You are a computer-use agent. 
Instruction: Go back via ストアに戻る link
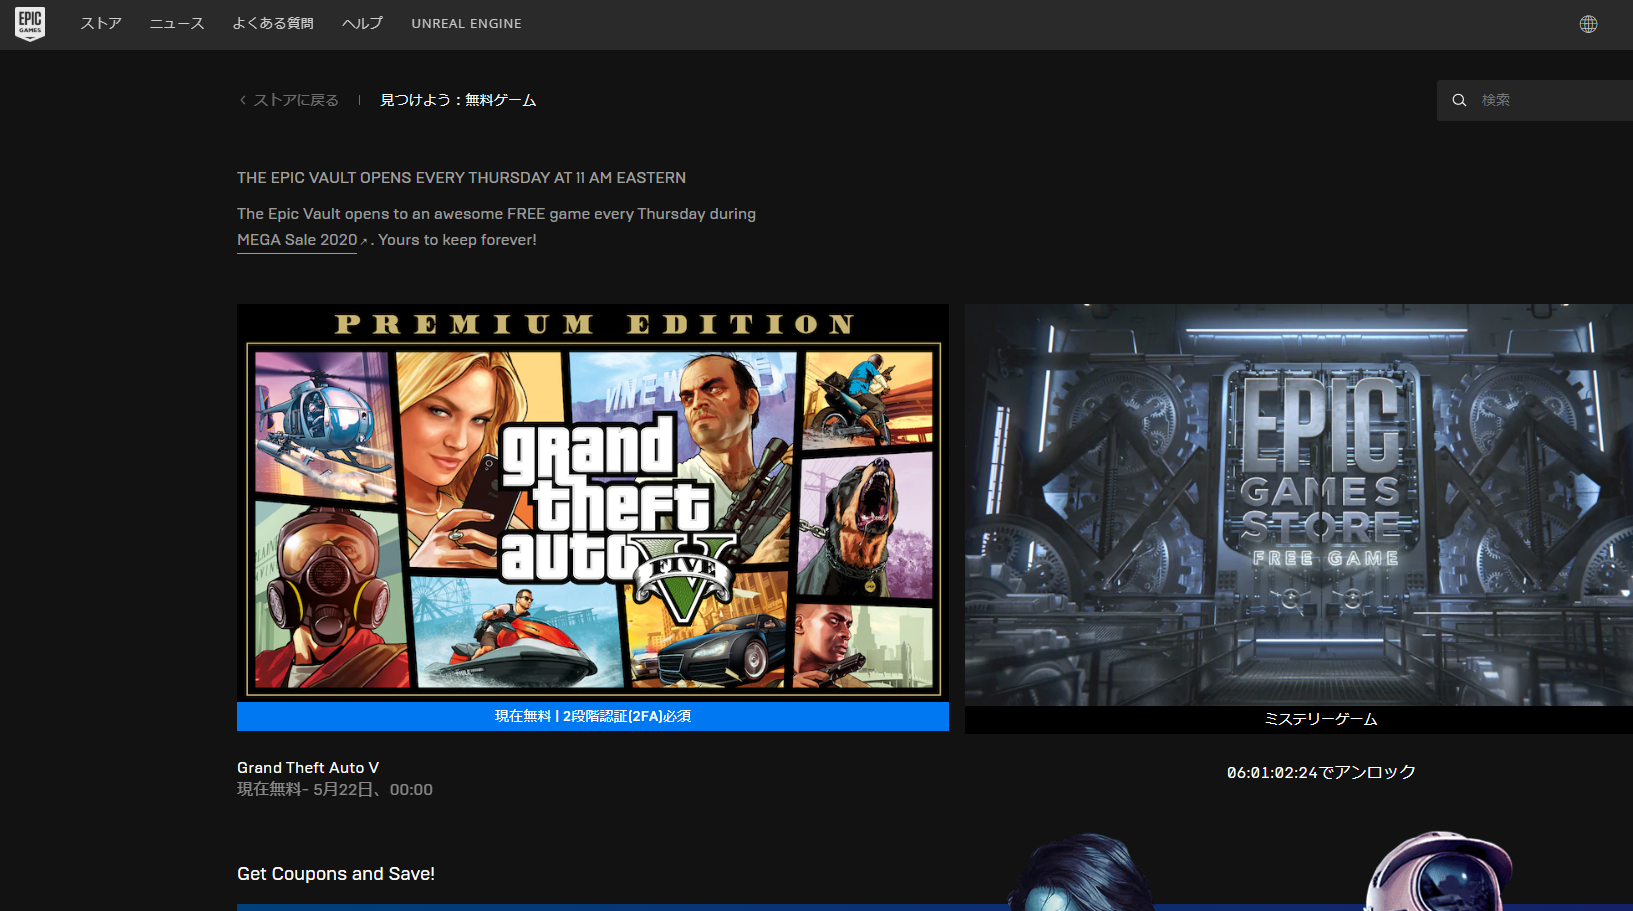click(x=296, y=100)
